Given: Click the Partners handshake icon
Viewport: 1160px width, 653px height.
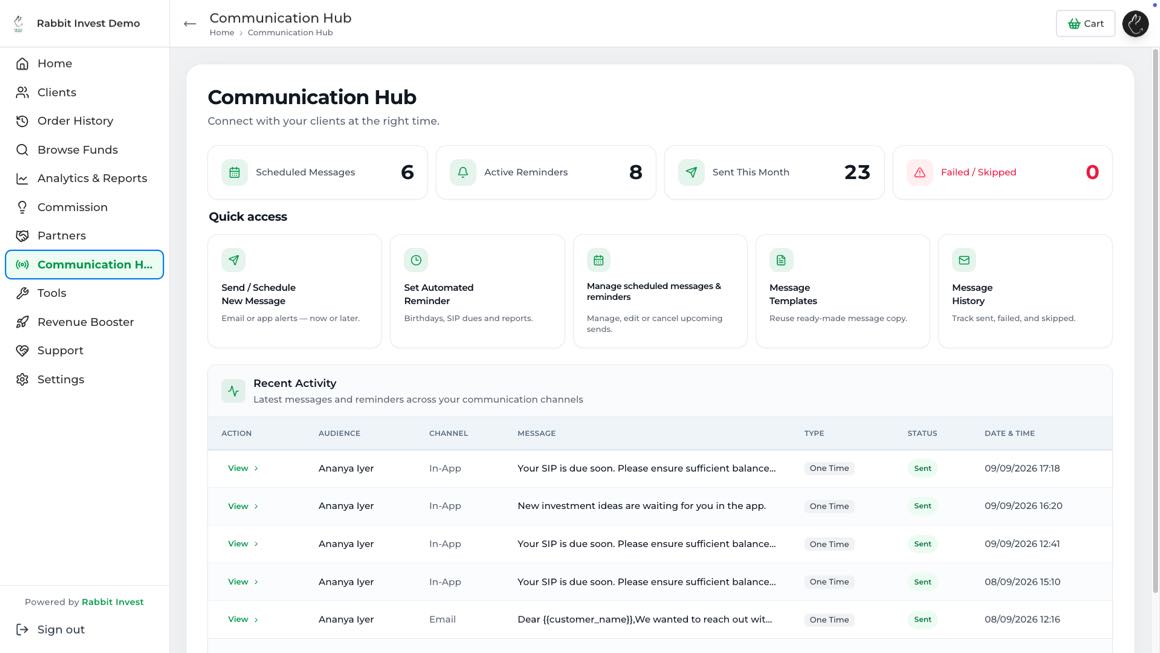Looking at the screenshot, I should coord(22,236).
